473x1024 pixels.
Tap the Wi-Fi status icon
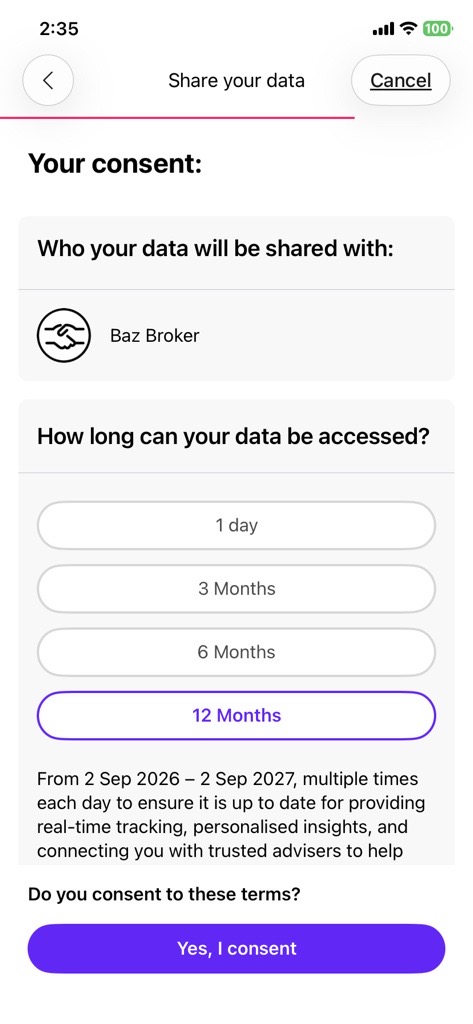click(x=409, y=28)
